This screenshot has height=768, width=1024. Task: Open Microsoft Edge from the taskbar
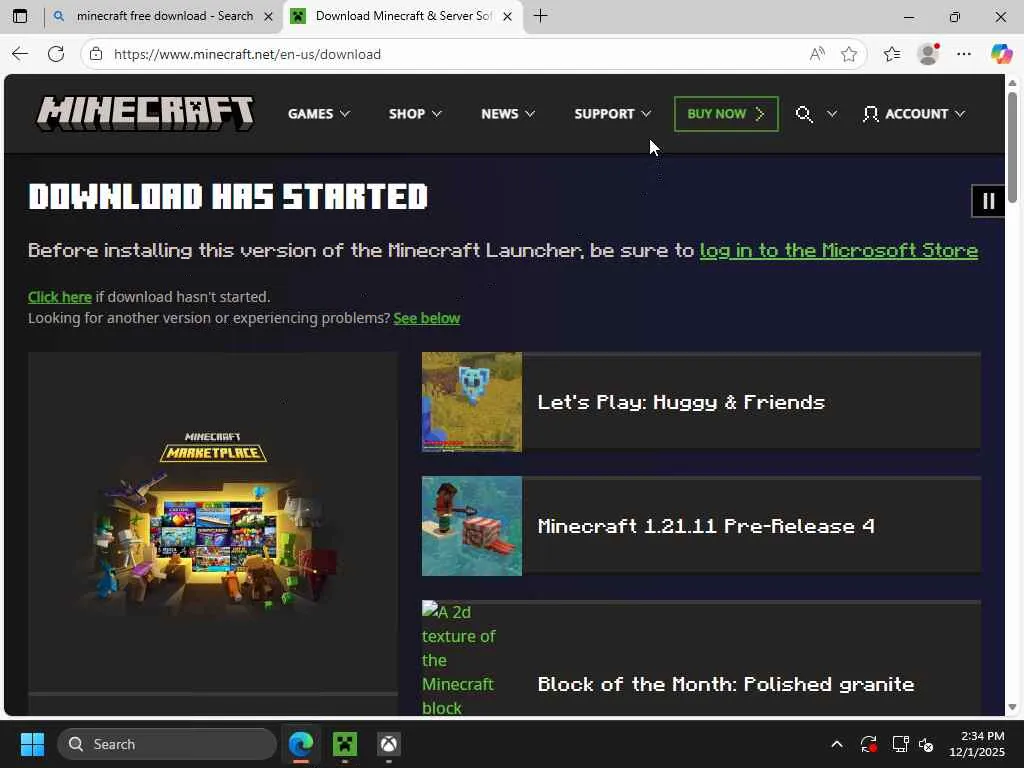click(301, 744)
